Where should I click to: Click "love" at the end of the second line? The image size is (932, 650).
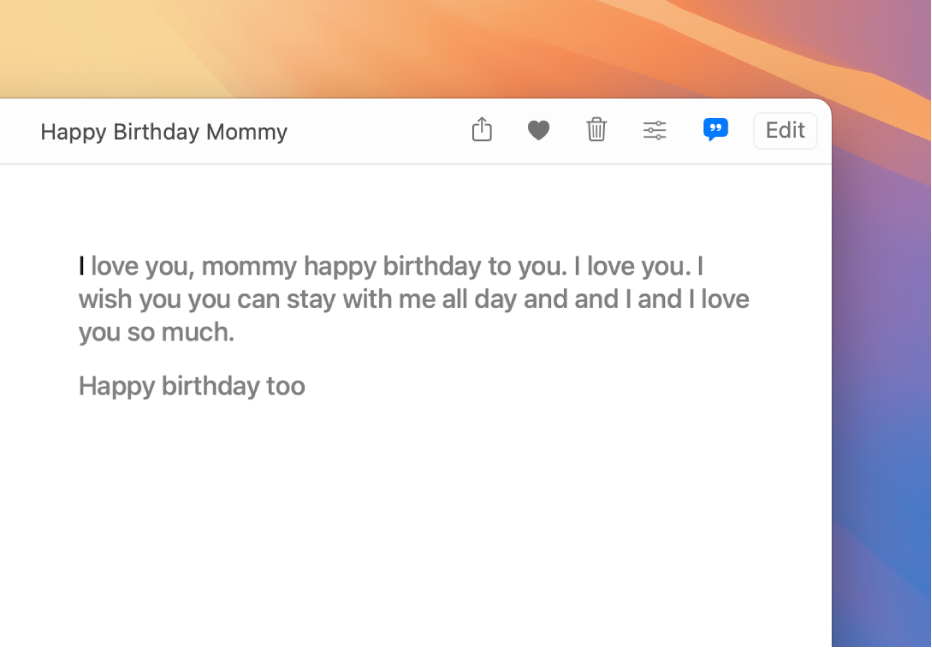[725, 299]
